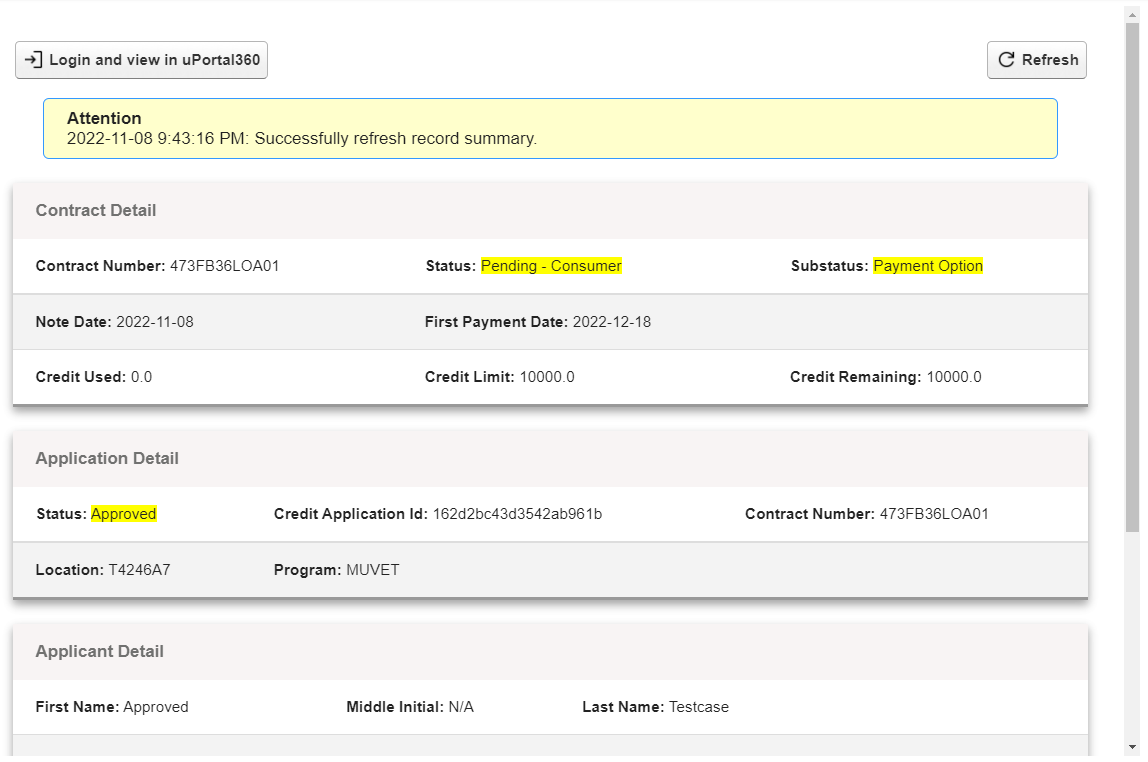Click the First Name value Approved

[x=156, y=707]
